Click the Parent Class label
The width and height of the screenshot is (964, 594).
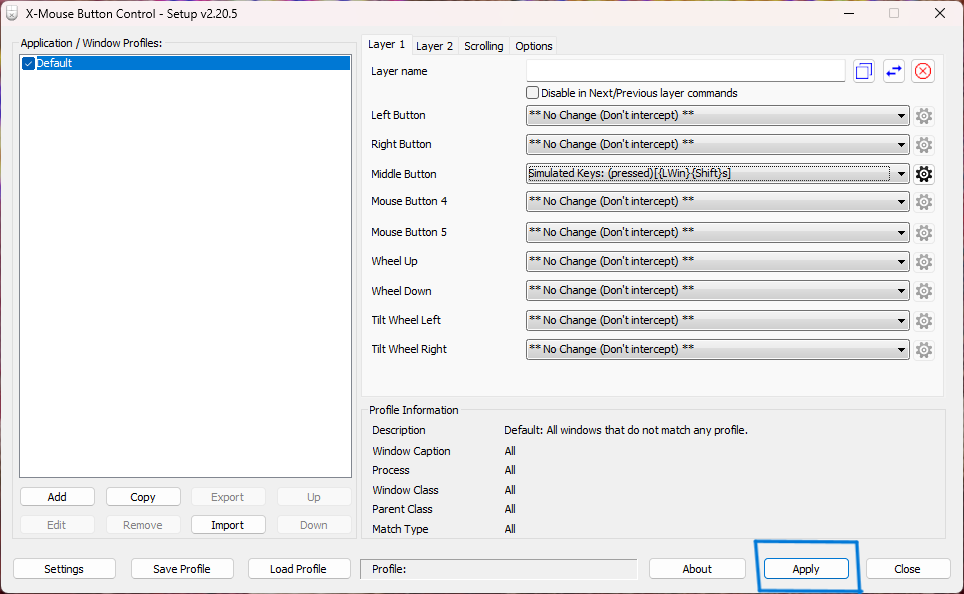pos(402,509)
